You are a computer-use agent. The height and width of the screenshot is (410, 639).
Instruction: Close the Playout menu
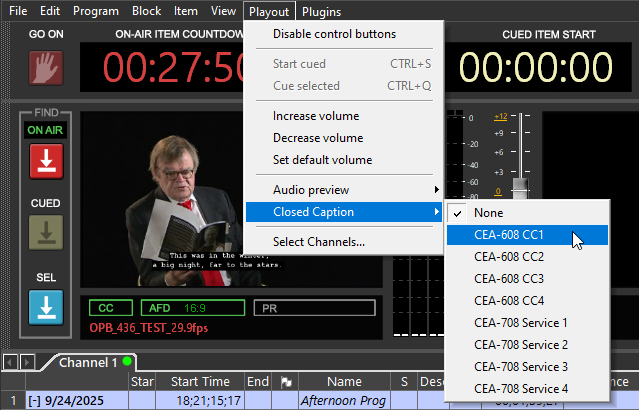(269, 11)
